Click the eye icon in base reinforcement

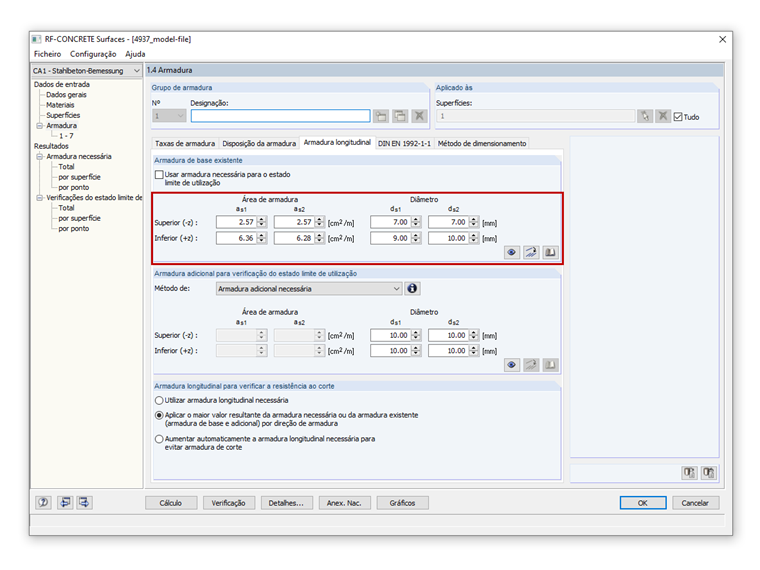[x=511, y=252]
